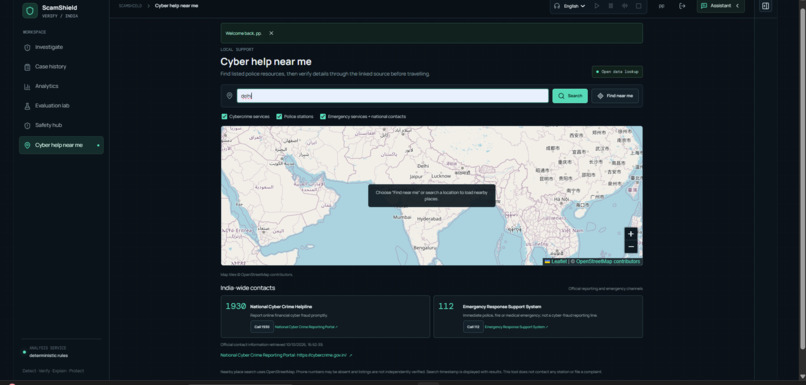Click the Assistant chat bubble icon
Screen dimensions: 806x385
pos(704,6)
